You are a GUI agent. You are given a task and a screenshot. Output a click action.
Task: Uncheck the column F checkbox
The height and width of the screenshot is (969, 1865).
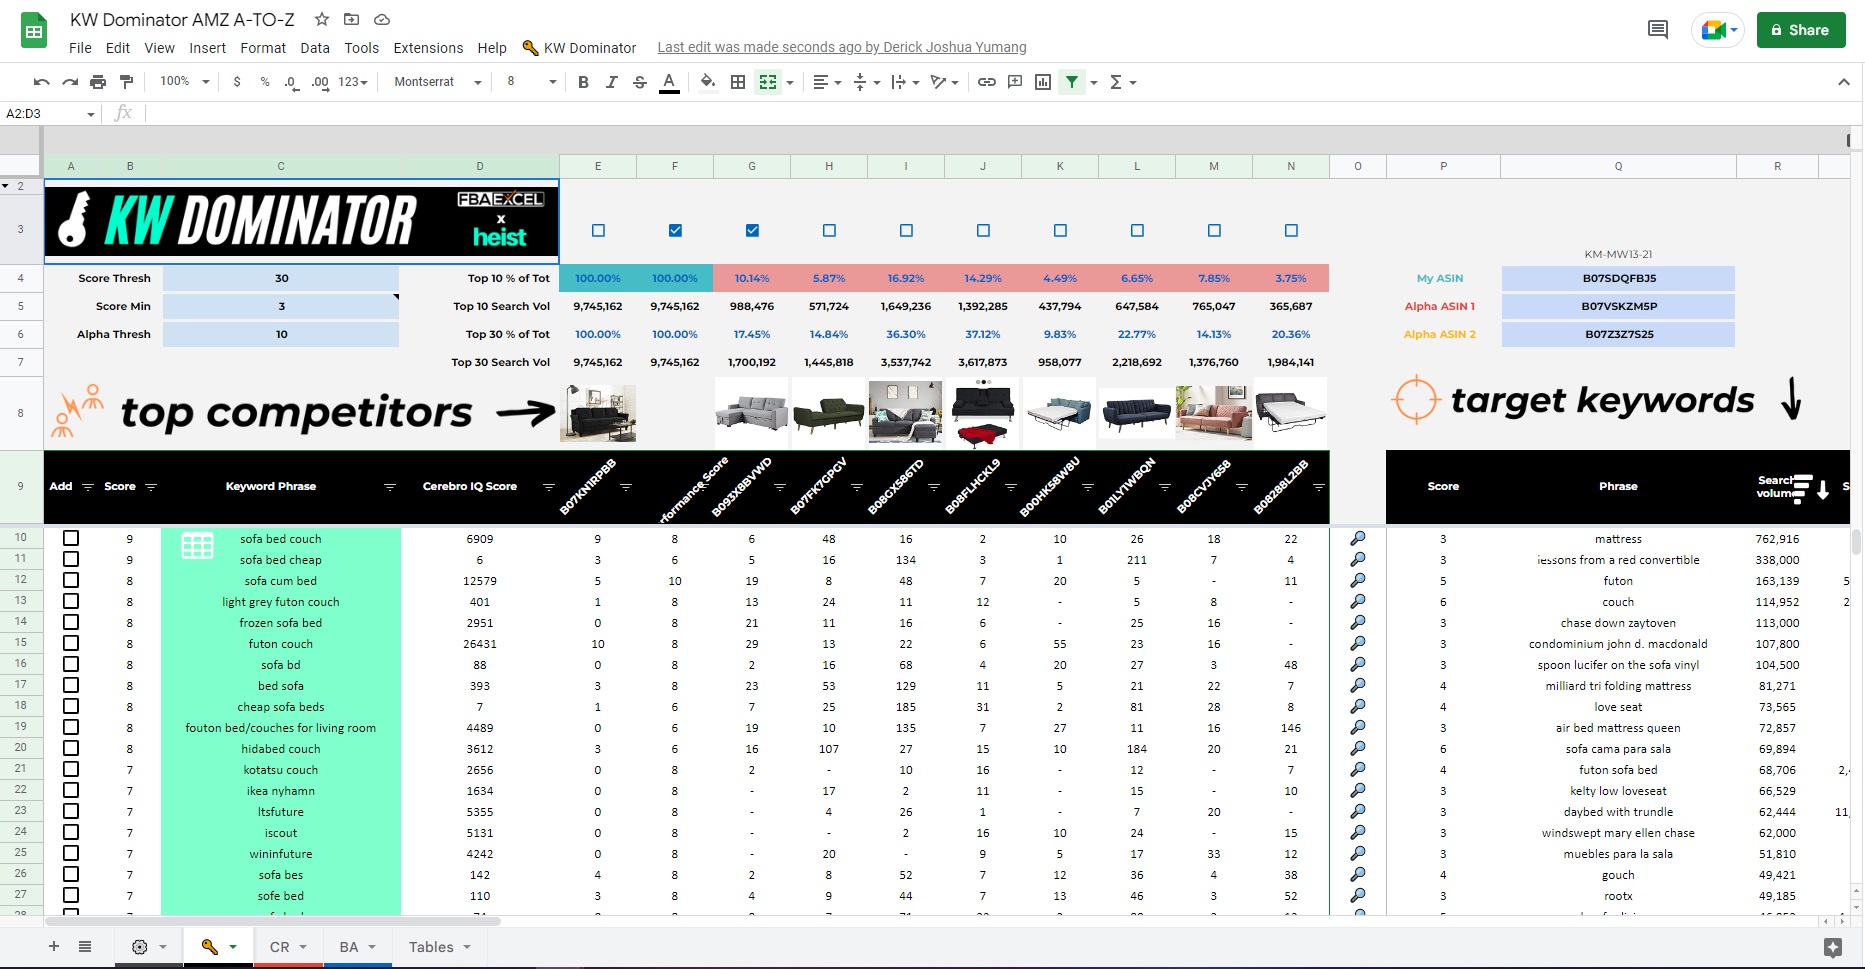(x=675, y=230)
